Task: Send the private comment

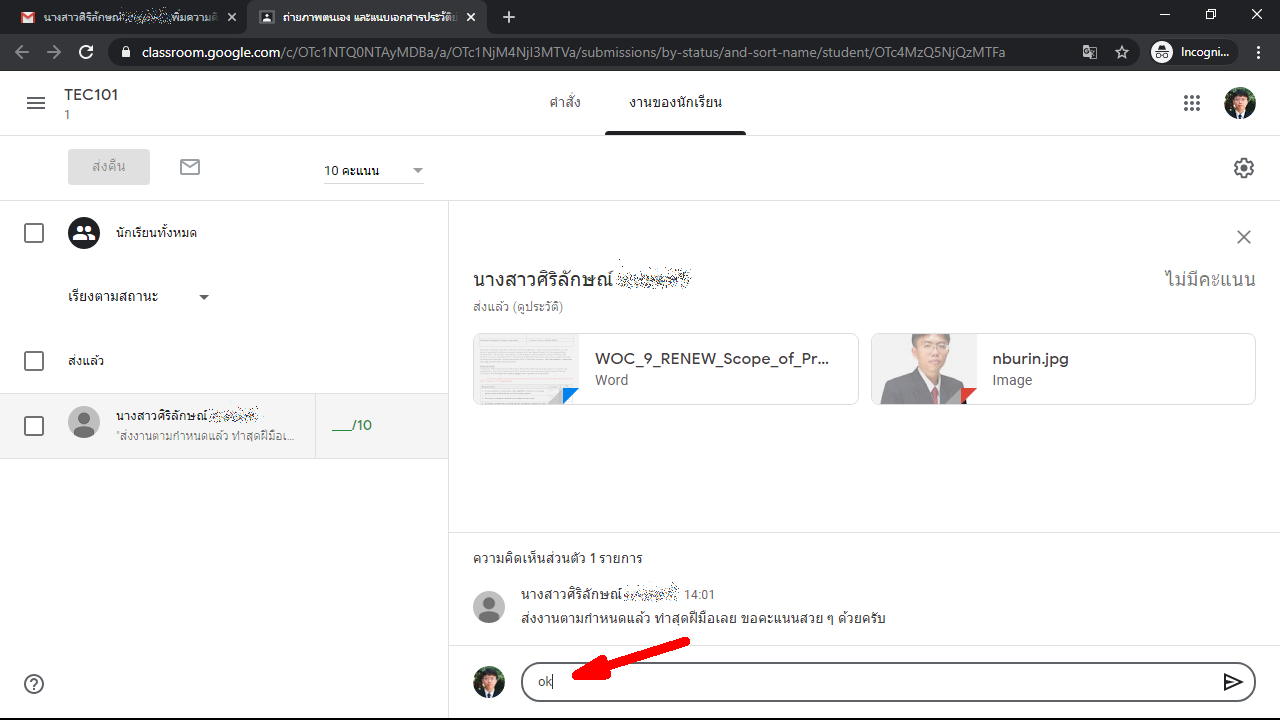Action: pyautogui.click(x=1233, y=682)
